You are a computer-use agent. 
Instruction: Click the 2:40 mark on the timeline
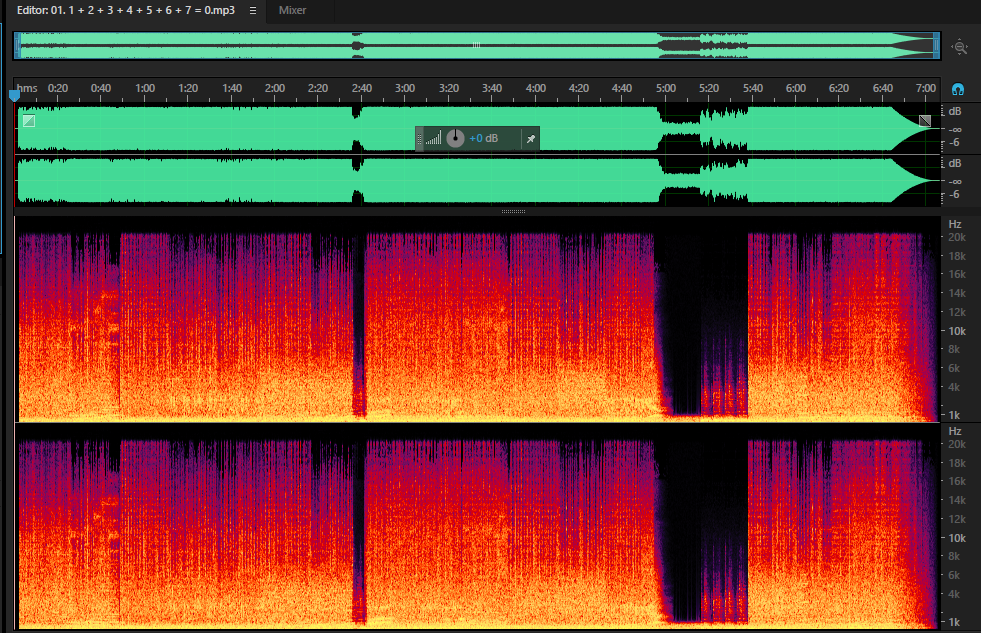(x=362, y=88)
